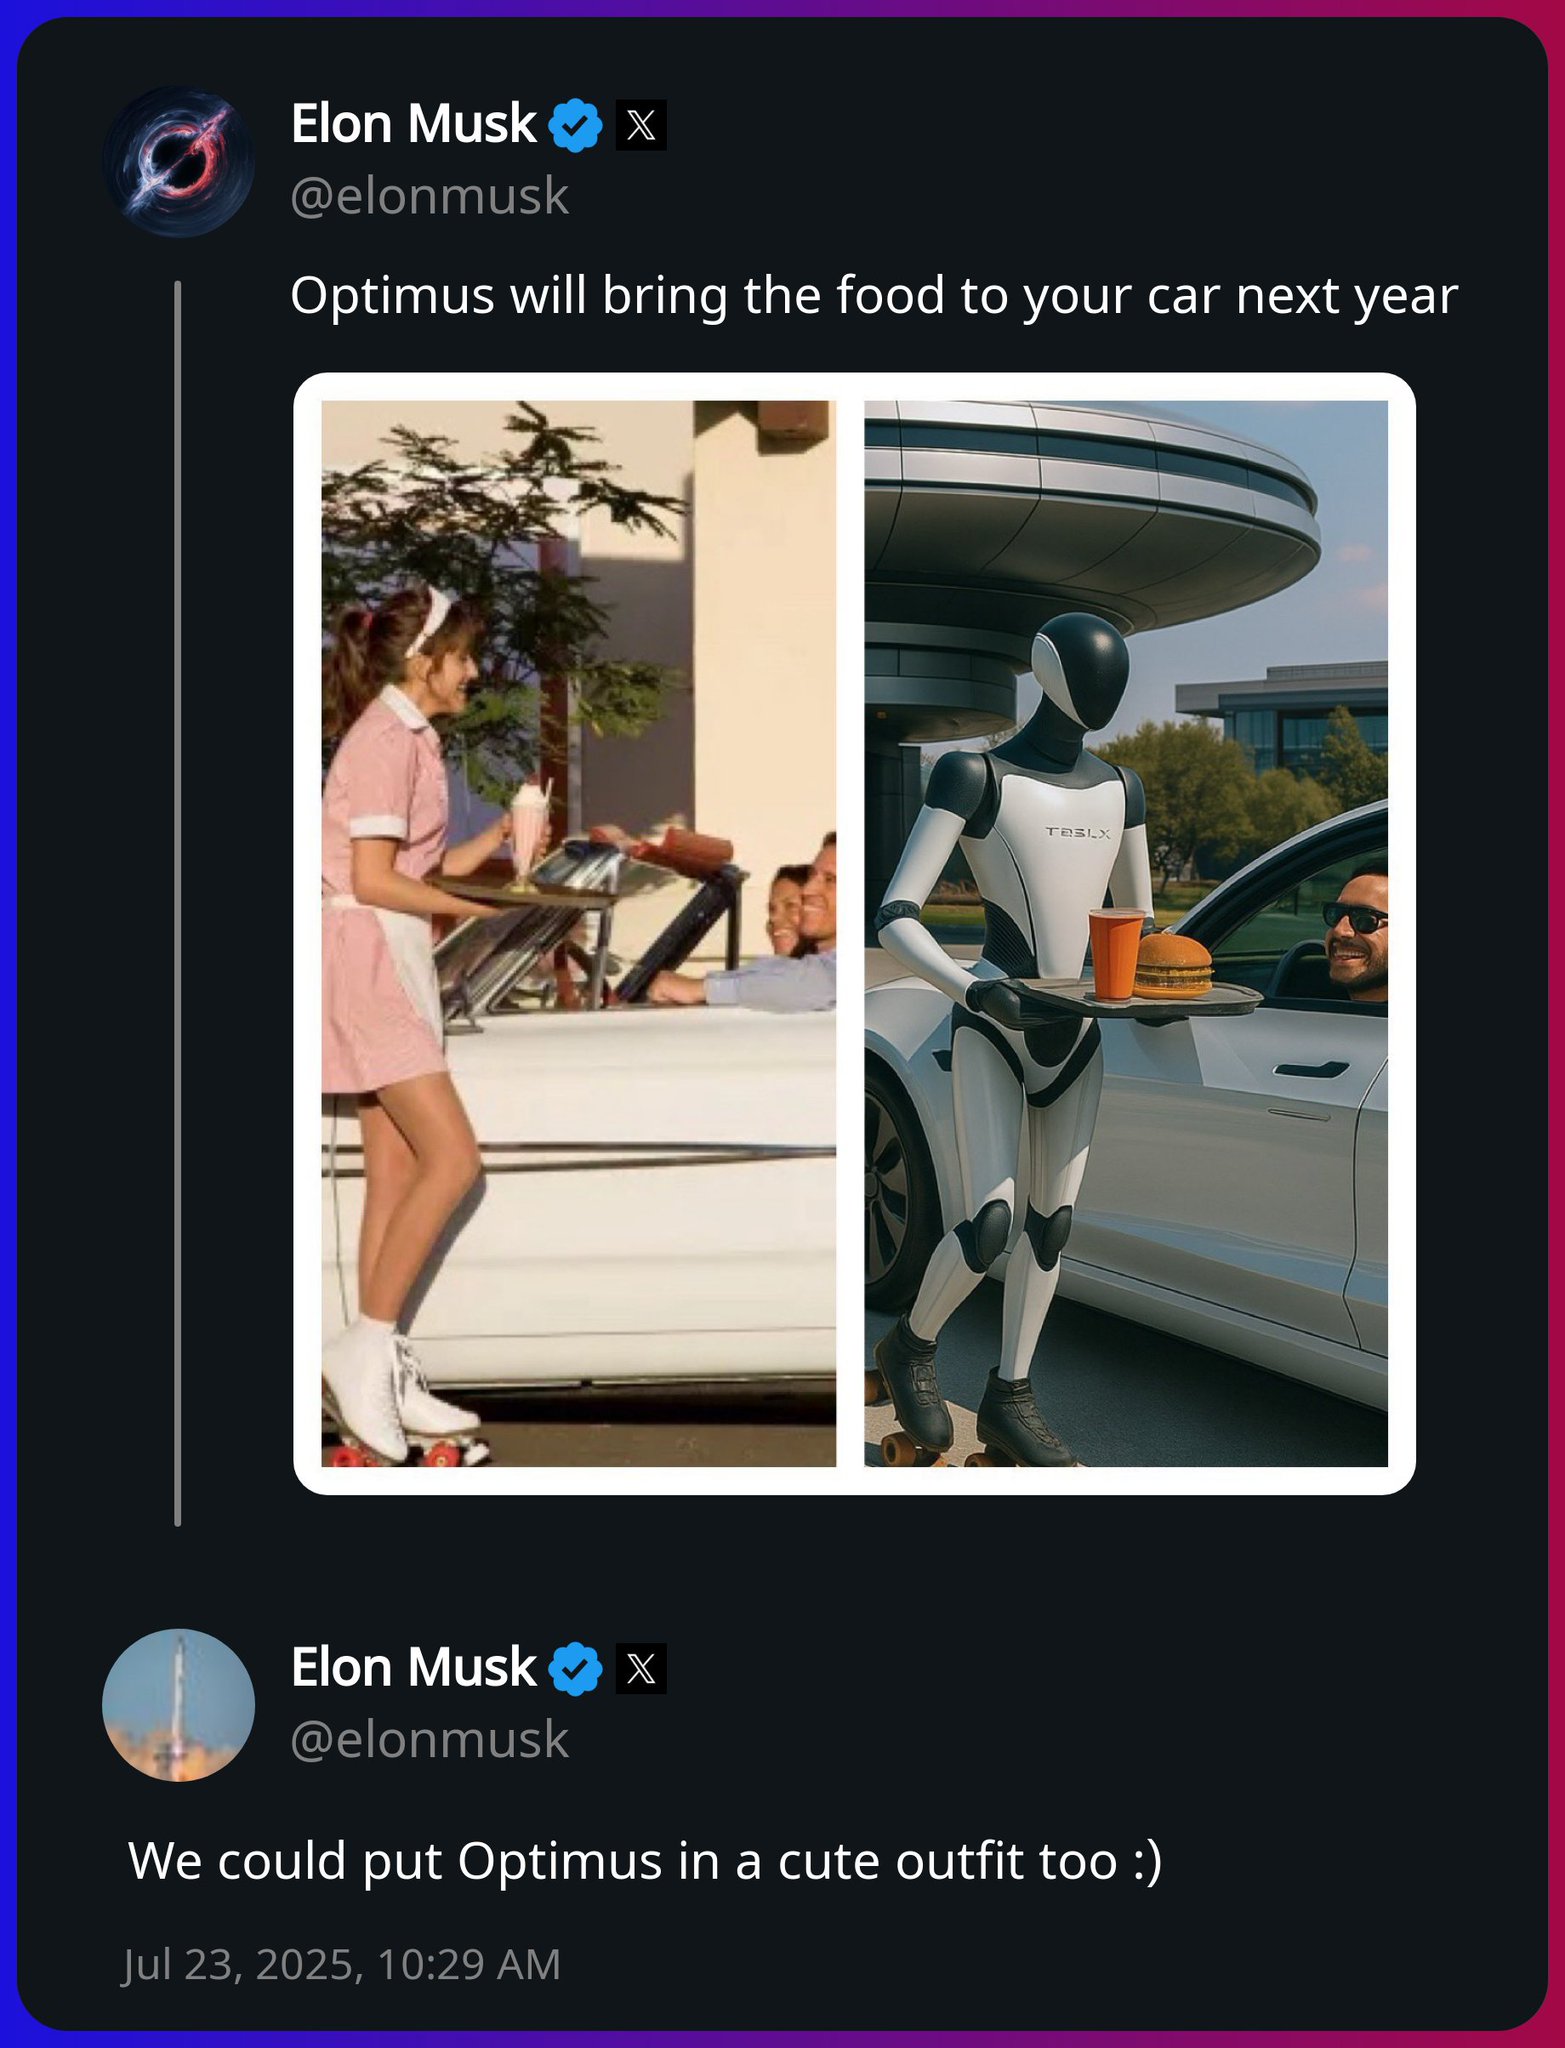This screenshot has width=1565, height=2048.
Task: Open the @elonmusk handle in reply tweet
Action: tap(430, 1740)
